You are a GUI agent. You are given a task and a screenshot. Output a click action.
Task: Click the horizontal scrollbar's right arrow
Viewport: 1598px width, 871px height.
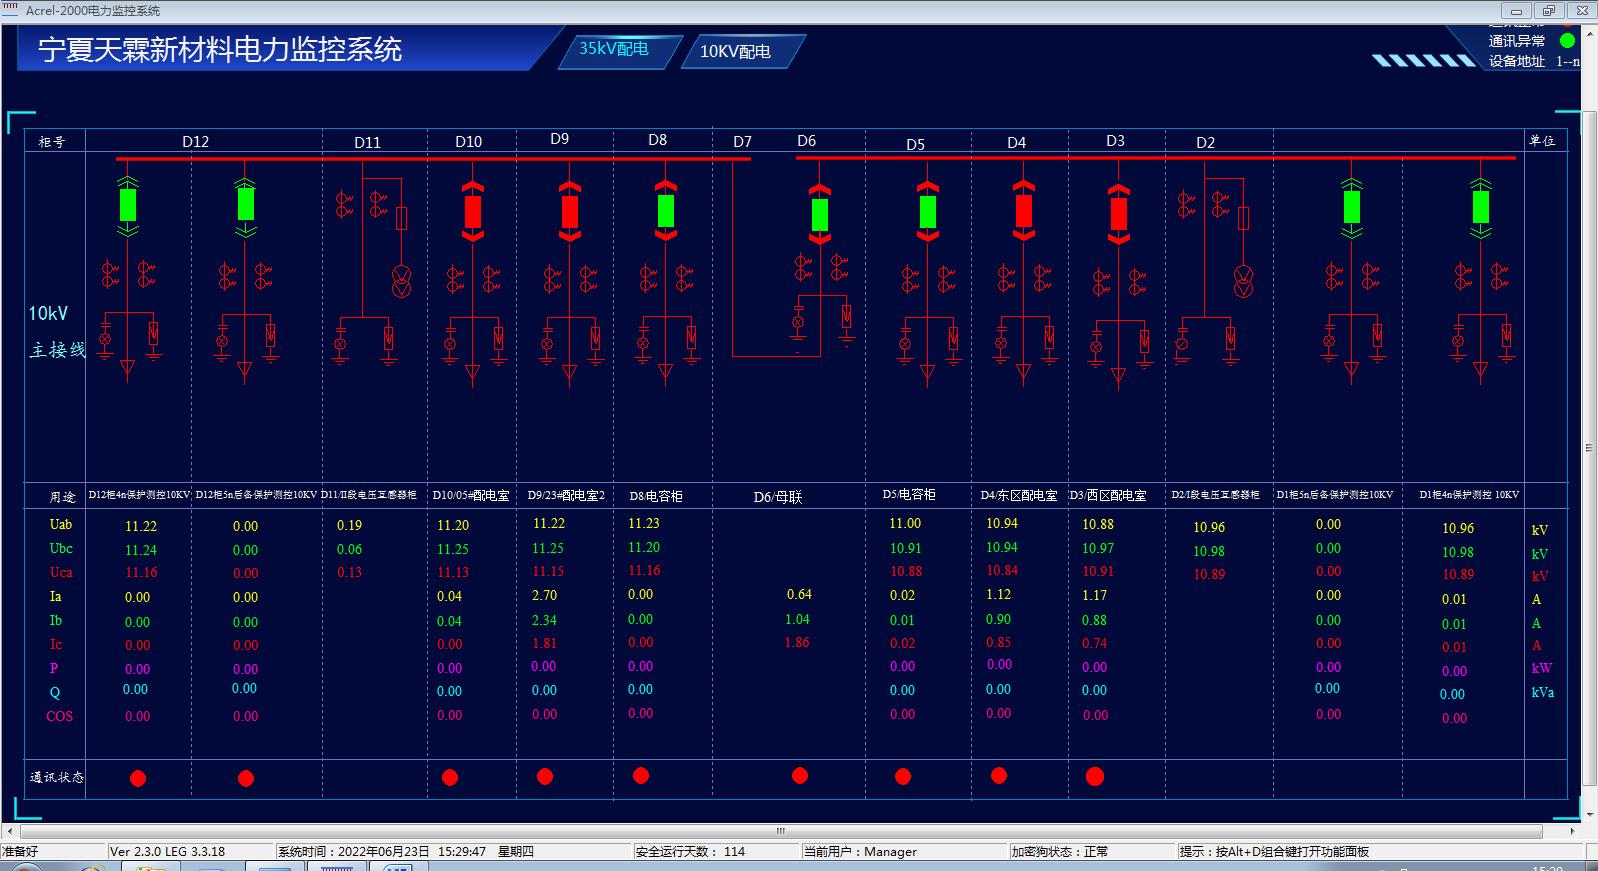click(1573, 831)
